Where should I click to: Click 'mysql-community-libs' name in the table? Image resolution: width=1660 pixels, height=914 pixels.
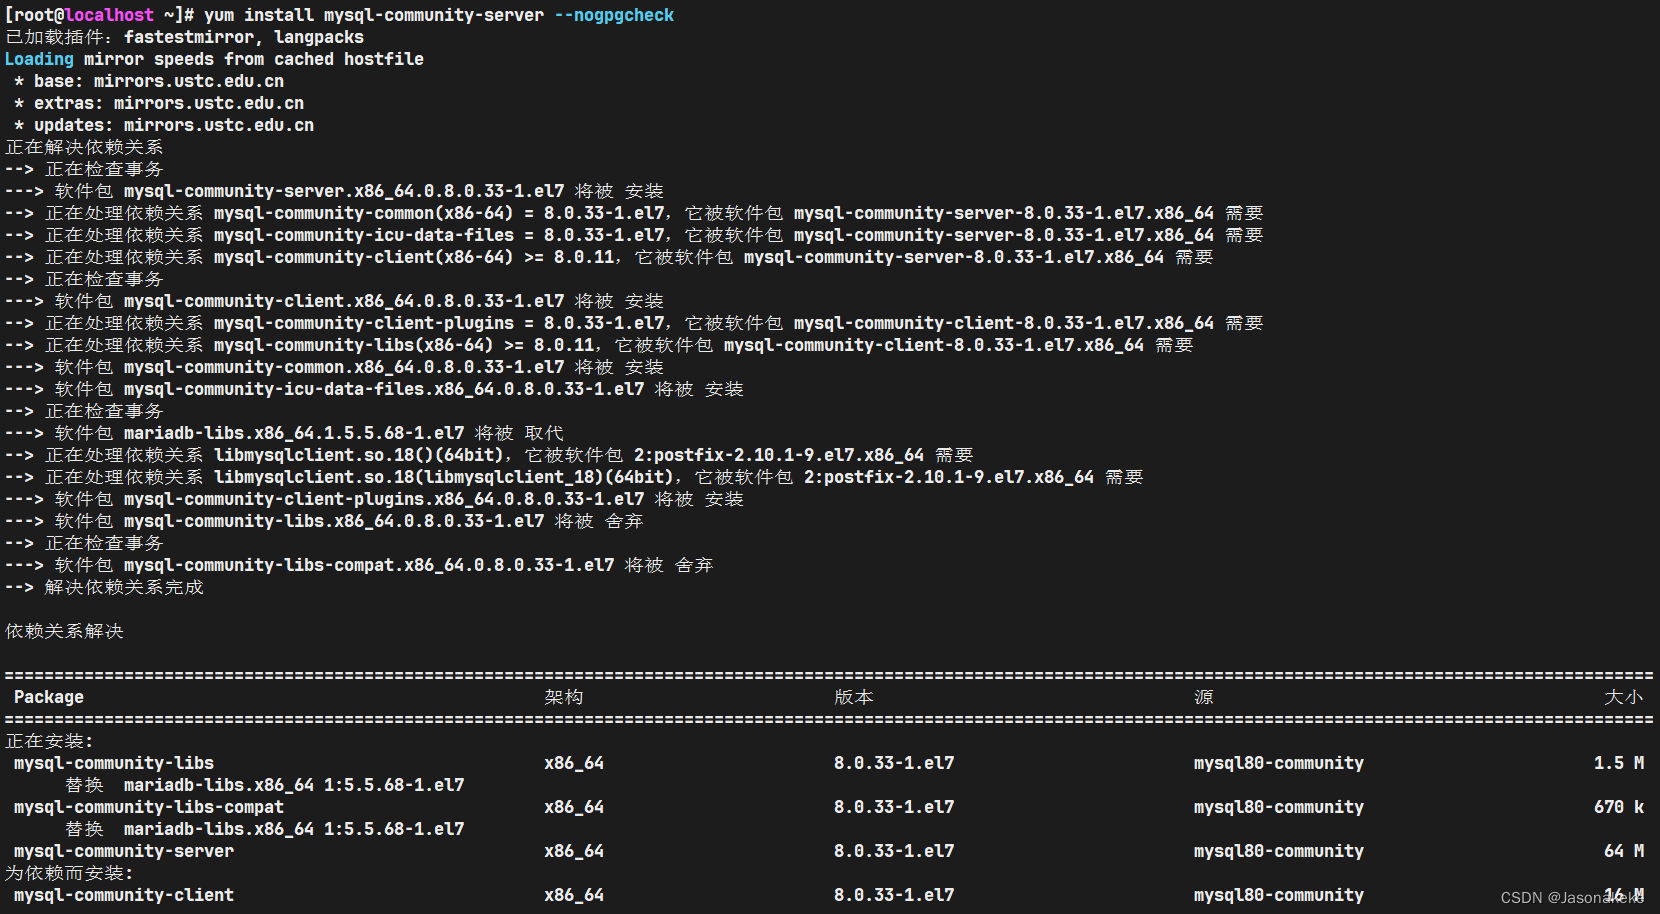click(x=114, y=763)
